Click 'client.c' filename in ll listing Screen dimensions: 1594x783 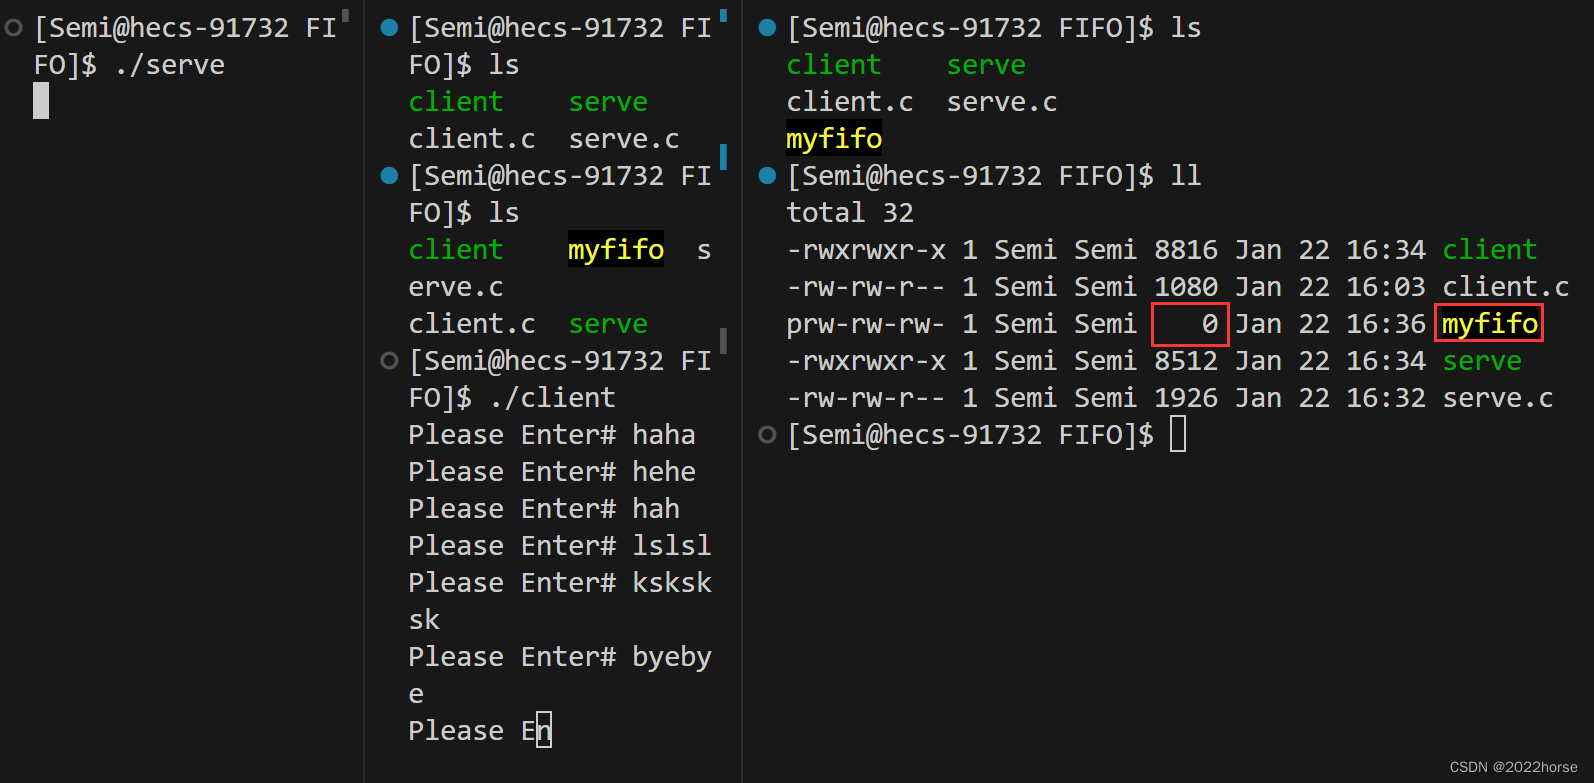1506,287
